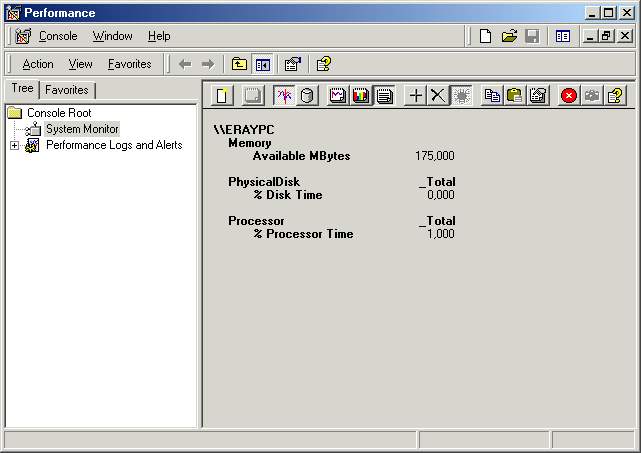
Task: Click the PhysicalDisk object heading
Action: tap(264, 182)
